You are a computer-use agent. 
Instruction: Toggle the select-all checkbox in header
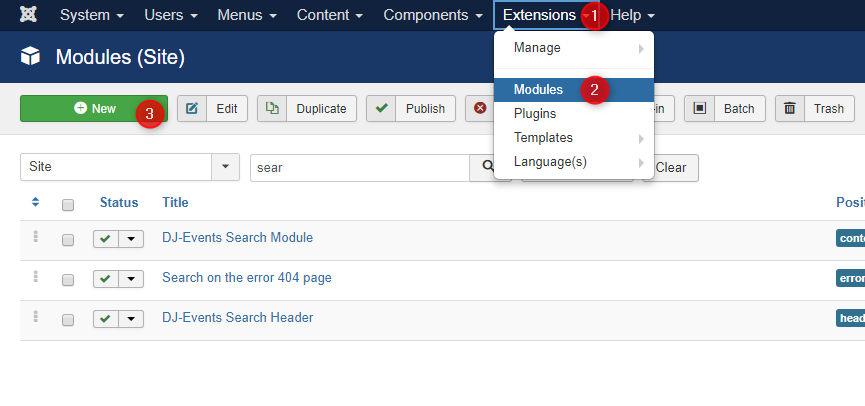click(x=68, y=205)
